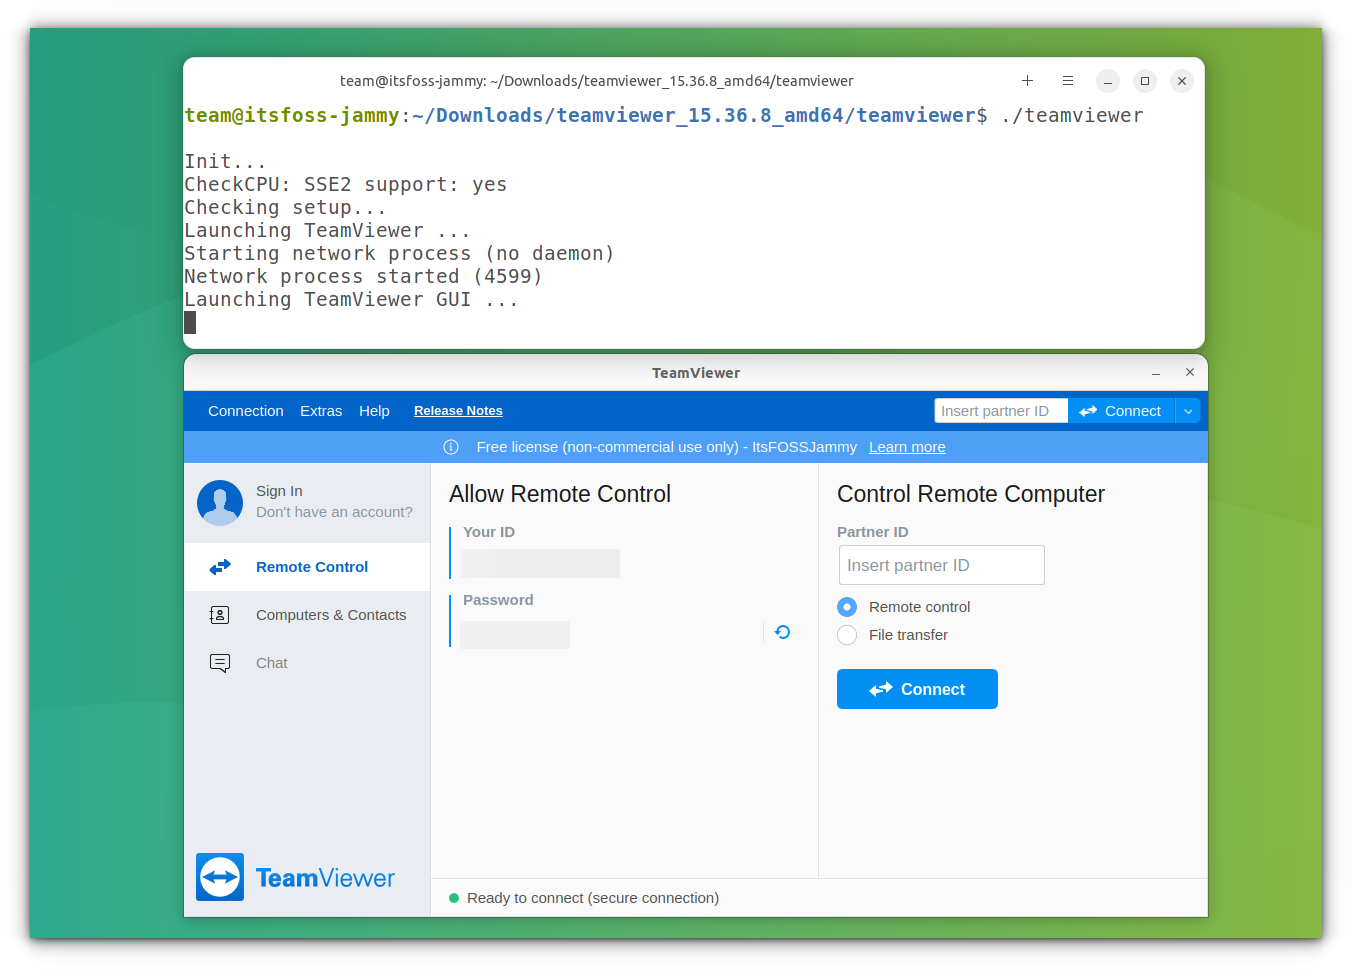Click the Sign In text

coord(279,491)
